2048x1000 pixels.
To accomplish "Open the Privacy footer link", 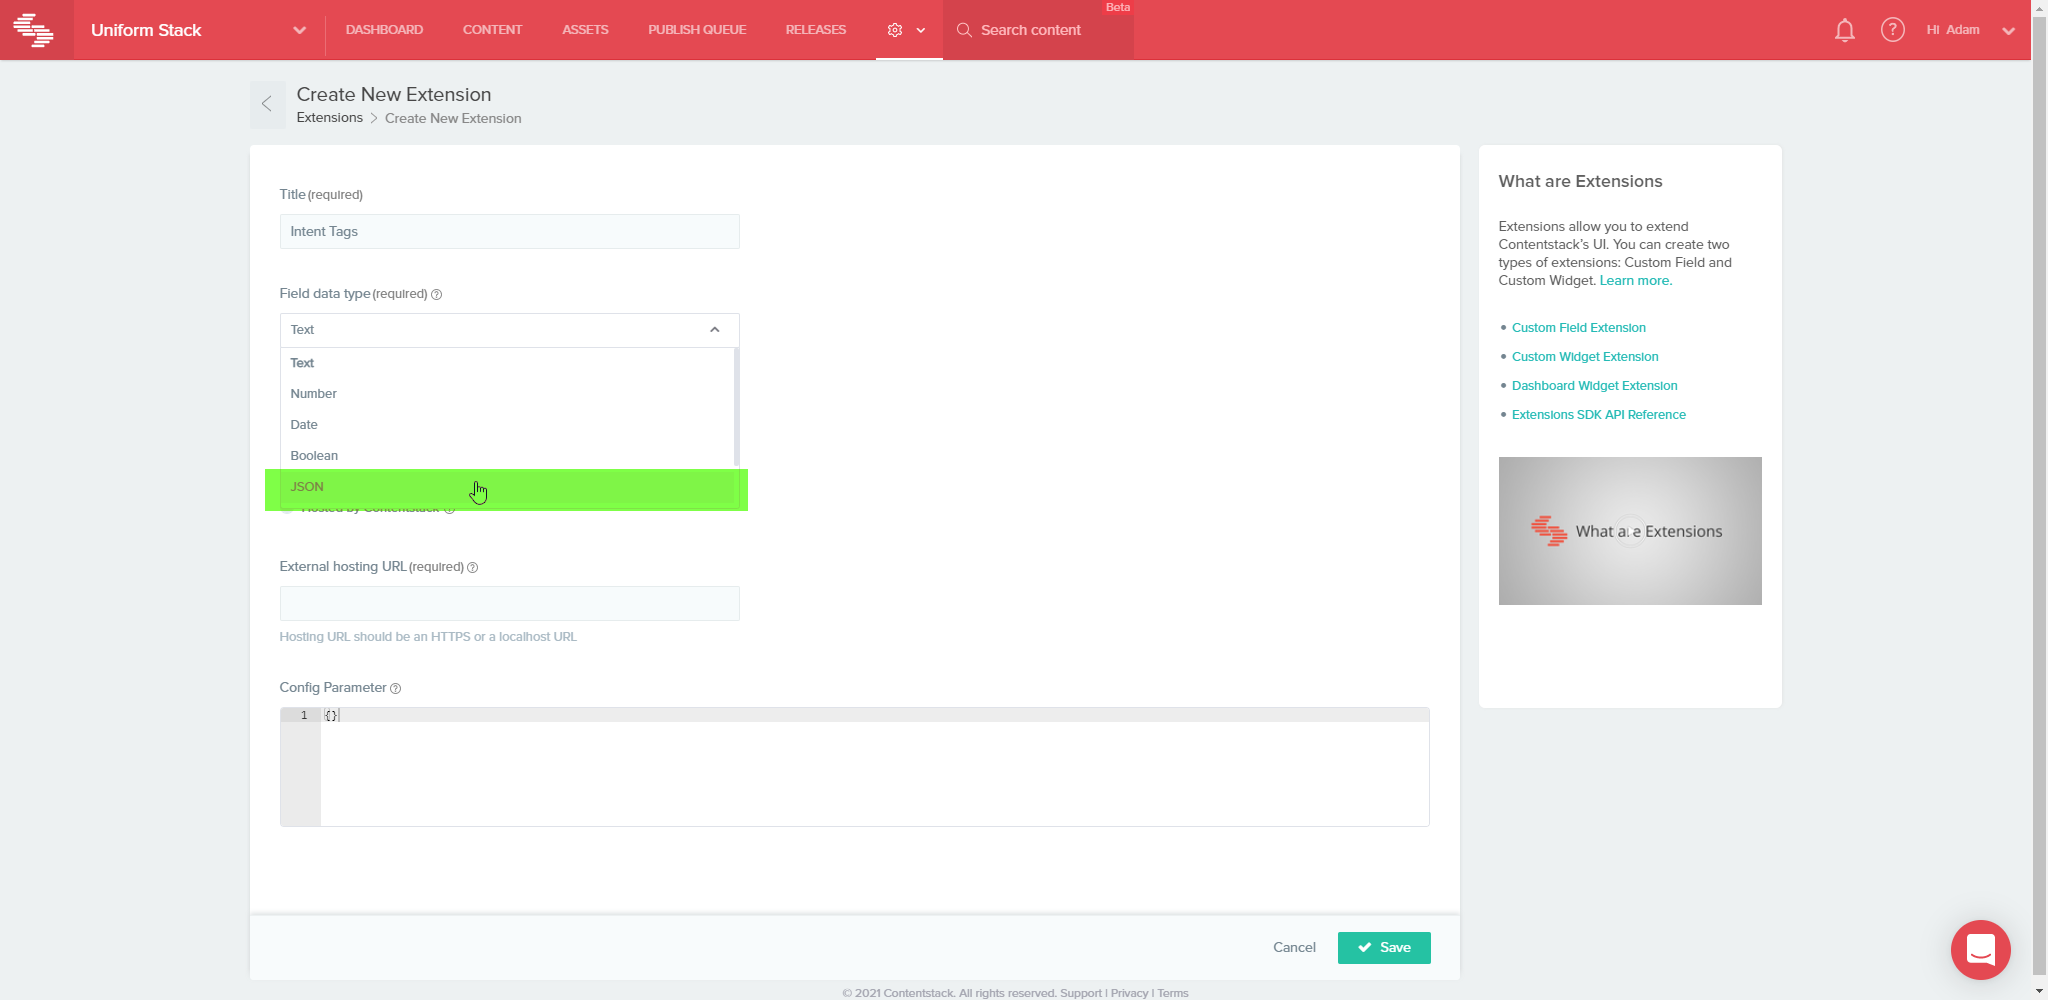I will (1130, 993).
